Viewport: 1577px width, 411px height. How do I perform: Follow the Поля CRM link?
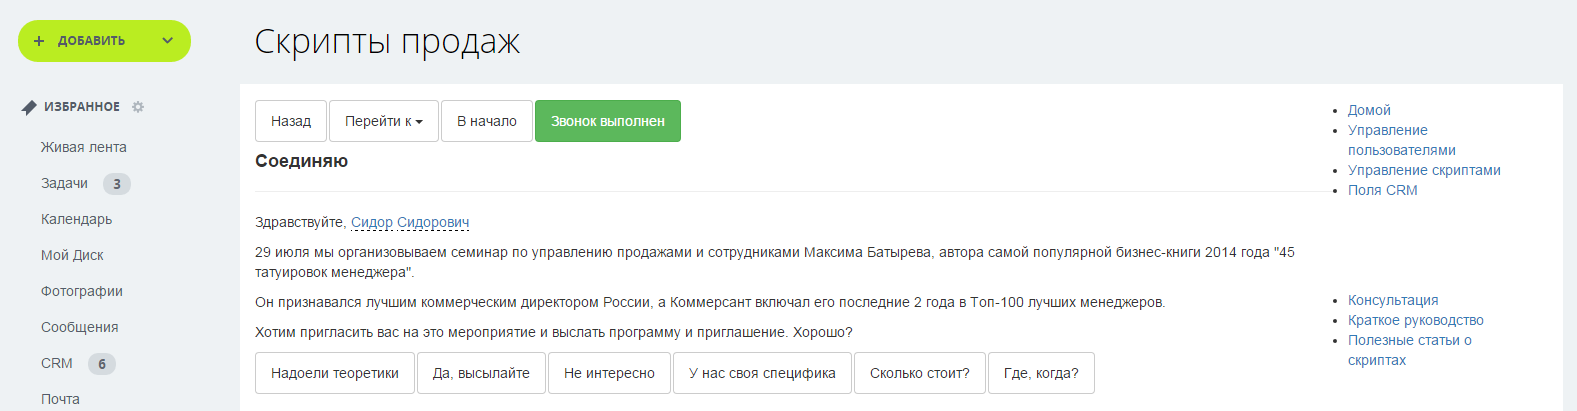pyautogui.click(x=1382, y=190)
